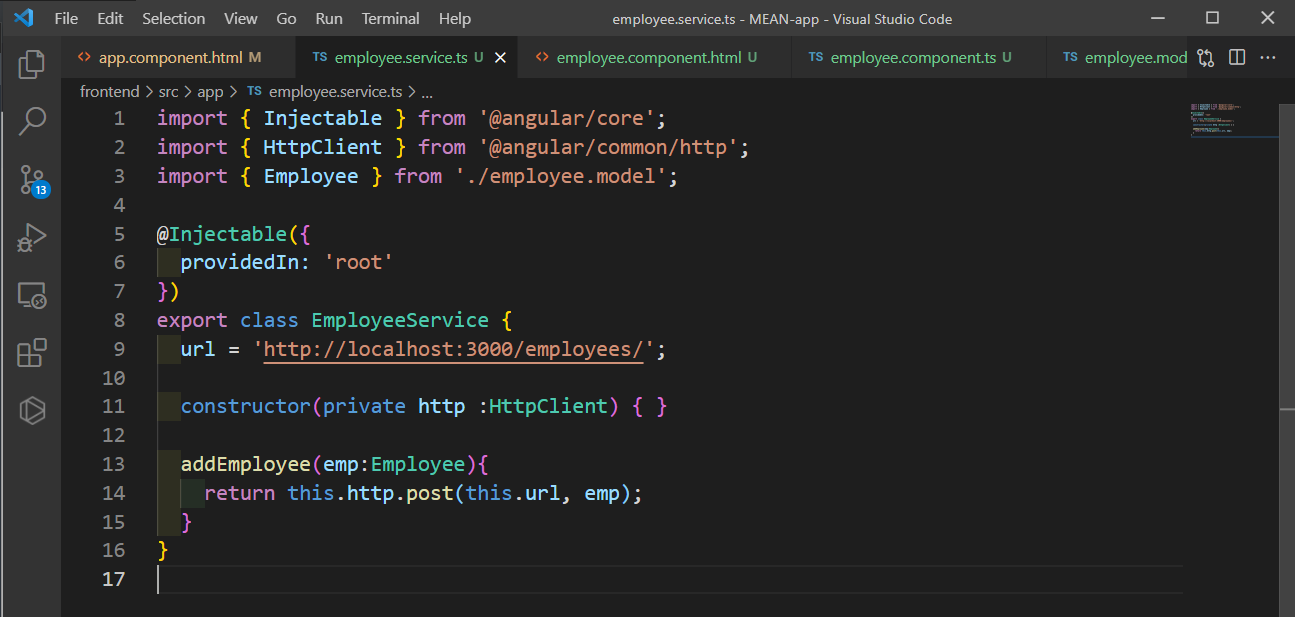Click the 'post' method call on line 14
The width and height of the screenshot is (1295, 617).
429,493
